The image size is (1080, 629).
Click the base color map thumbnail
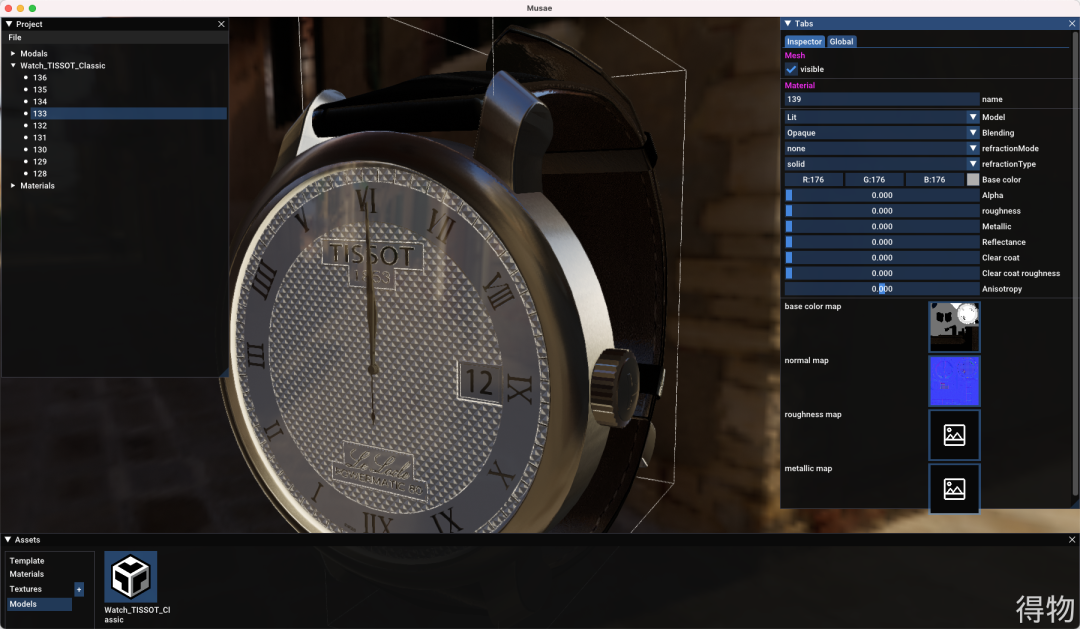point(954,327)
